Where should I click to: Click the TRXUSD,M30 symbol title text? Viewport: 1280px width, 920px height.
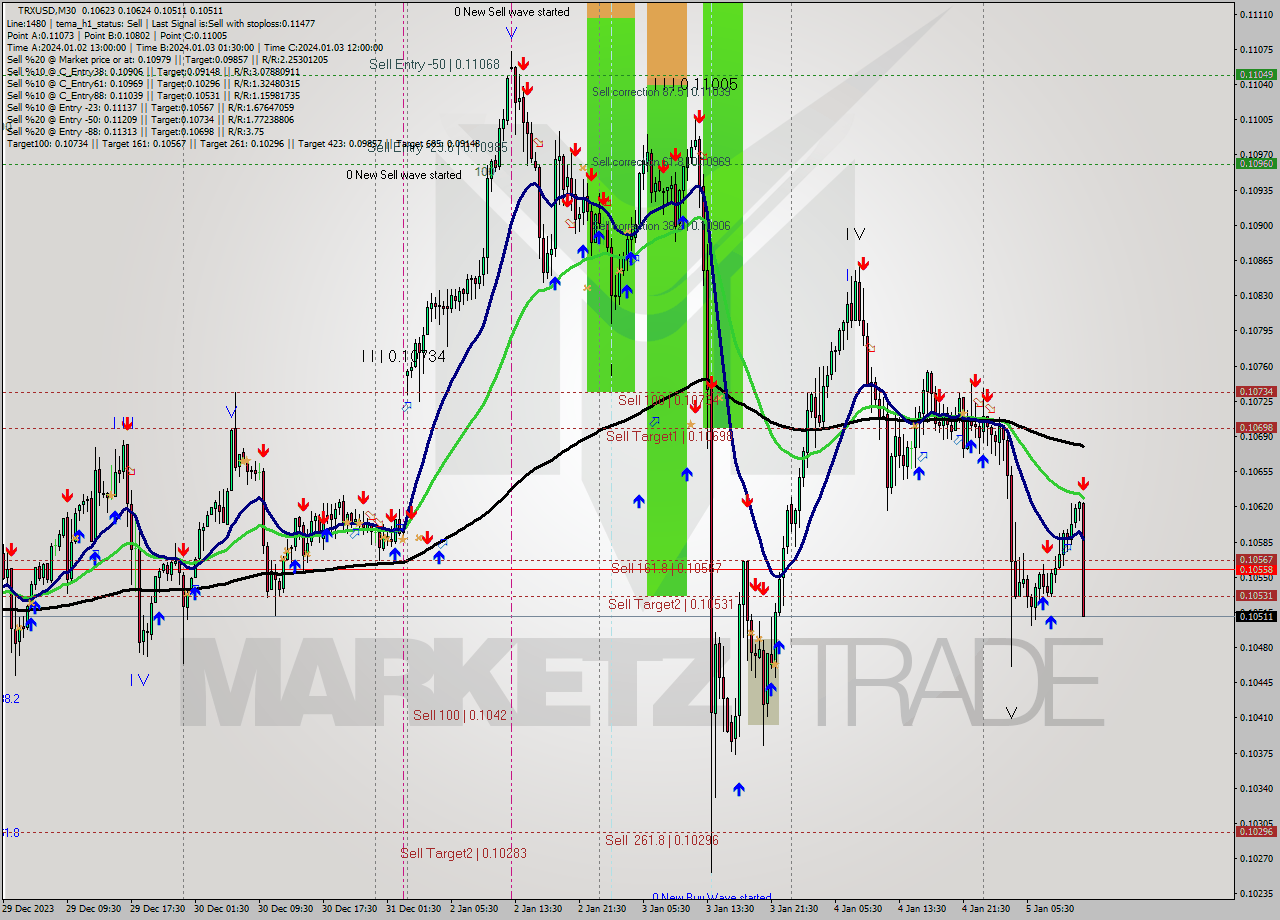click(x=47, y=10)
